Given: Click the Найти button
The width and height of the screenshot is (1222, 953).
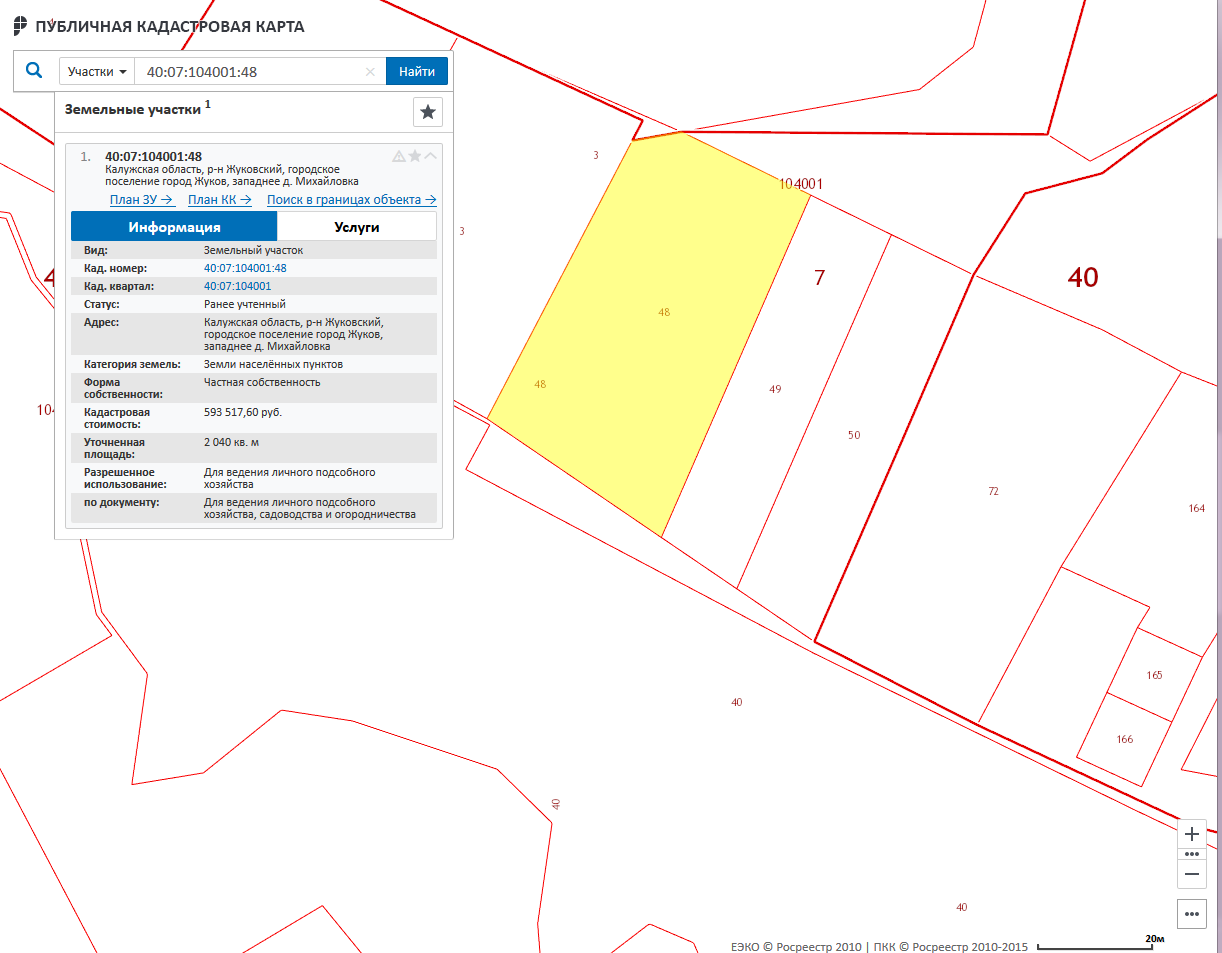Looking at the screenshot, I should click(417, 71).
